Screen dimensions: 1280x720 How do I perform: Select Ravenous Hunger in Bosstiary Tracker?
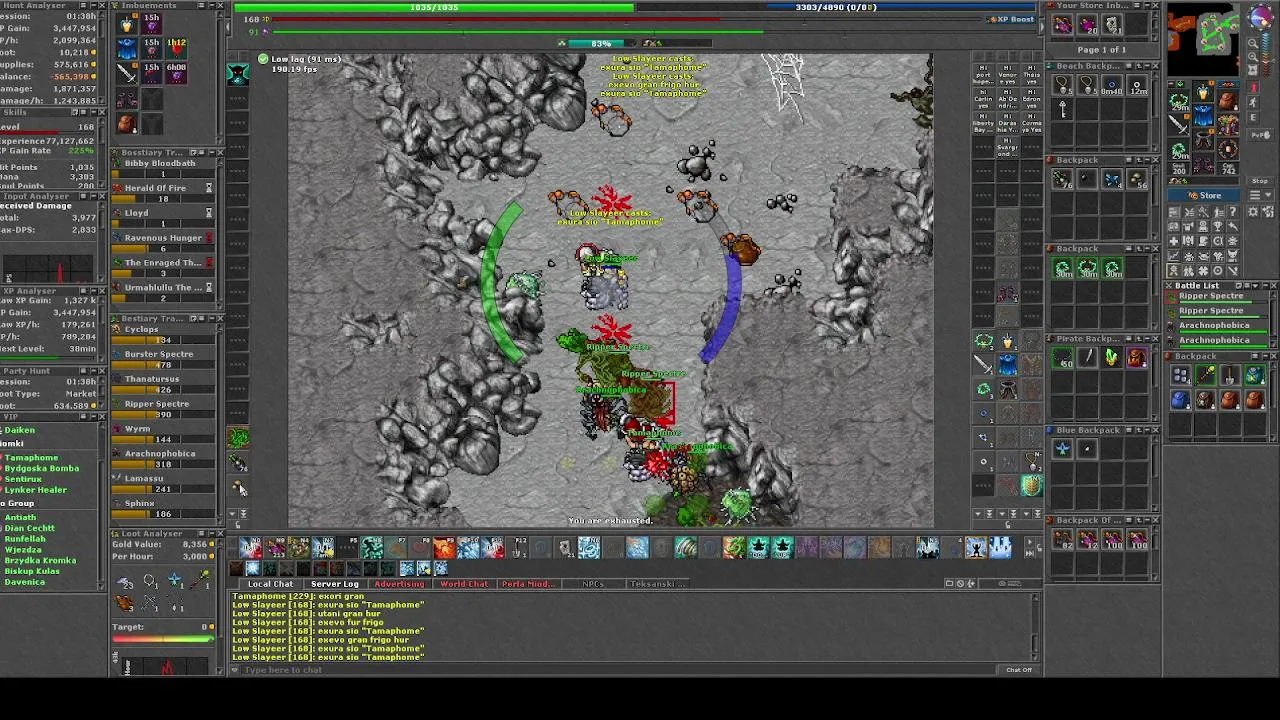tap(163, 242)
